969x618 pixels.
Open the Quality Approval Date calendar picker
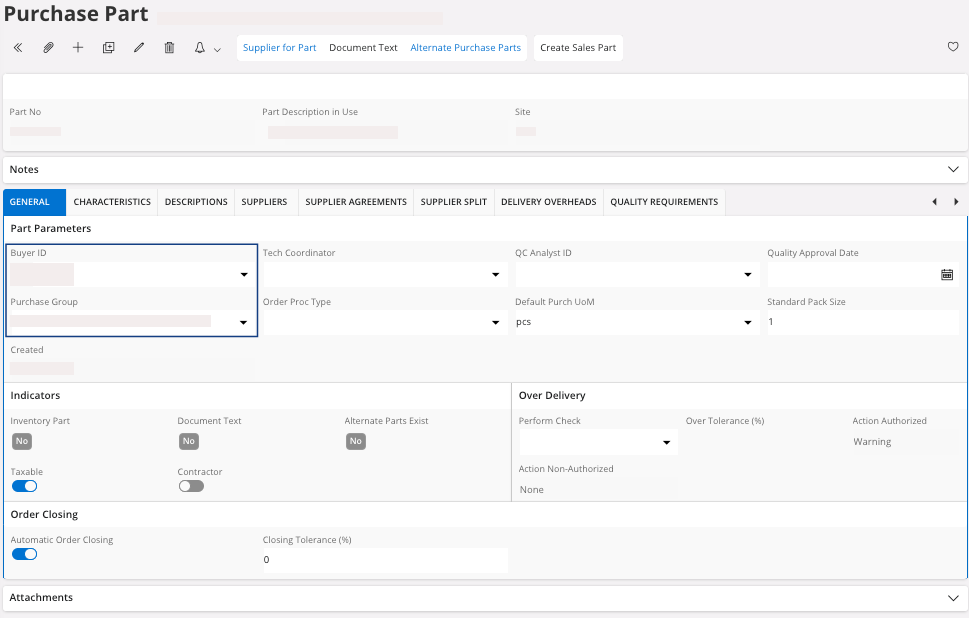pos(946,274)
